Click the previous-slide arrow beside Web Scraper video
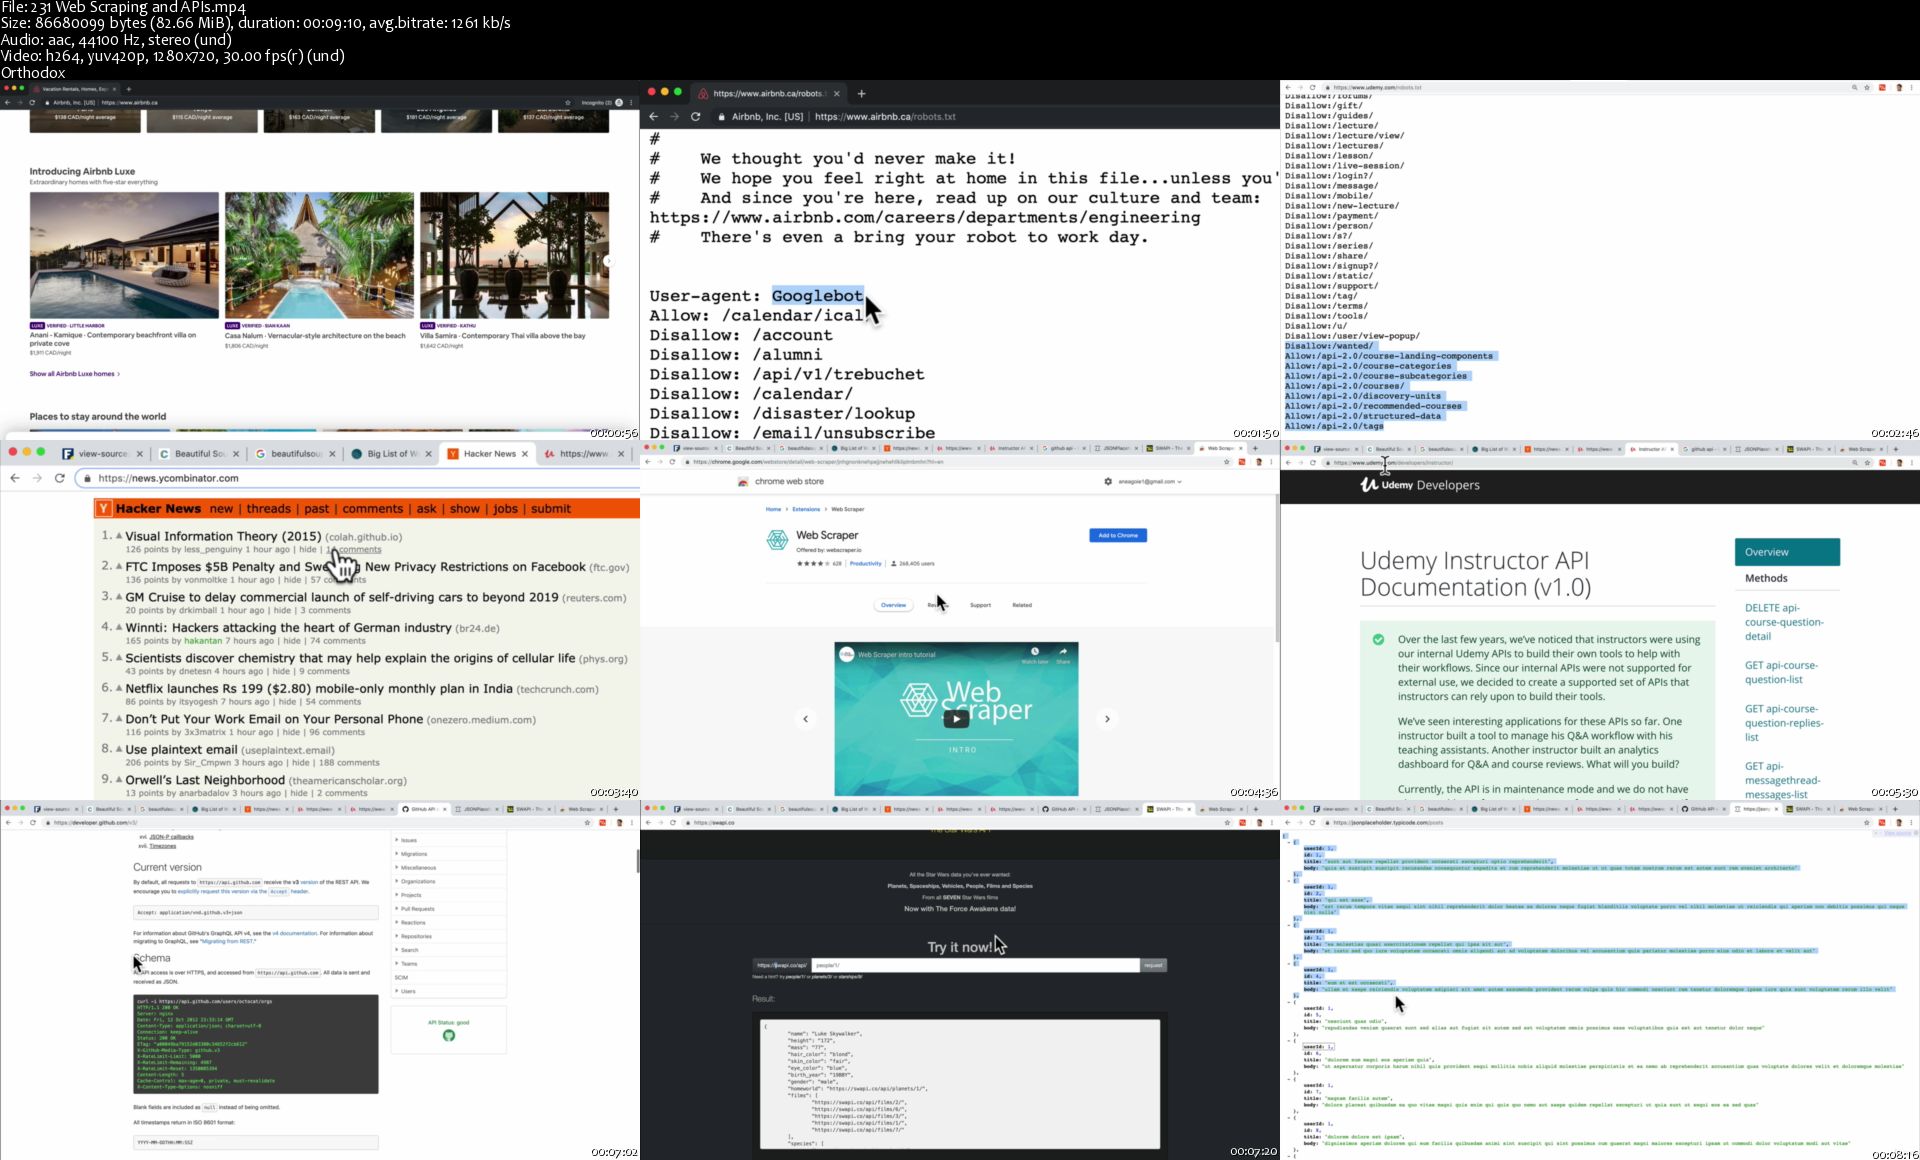1920x1160 pixels. [x=806, y=718]
